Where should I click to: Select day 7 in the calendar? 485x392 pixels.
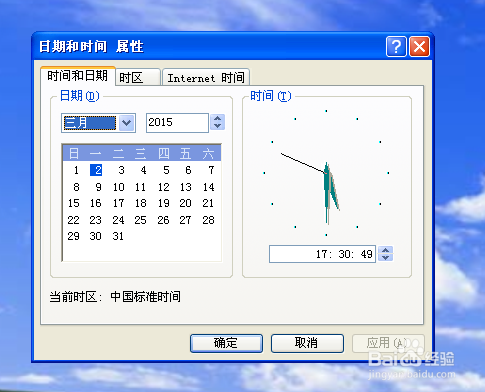point(211,170)
